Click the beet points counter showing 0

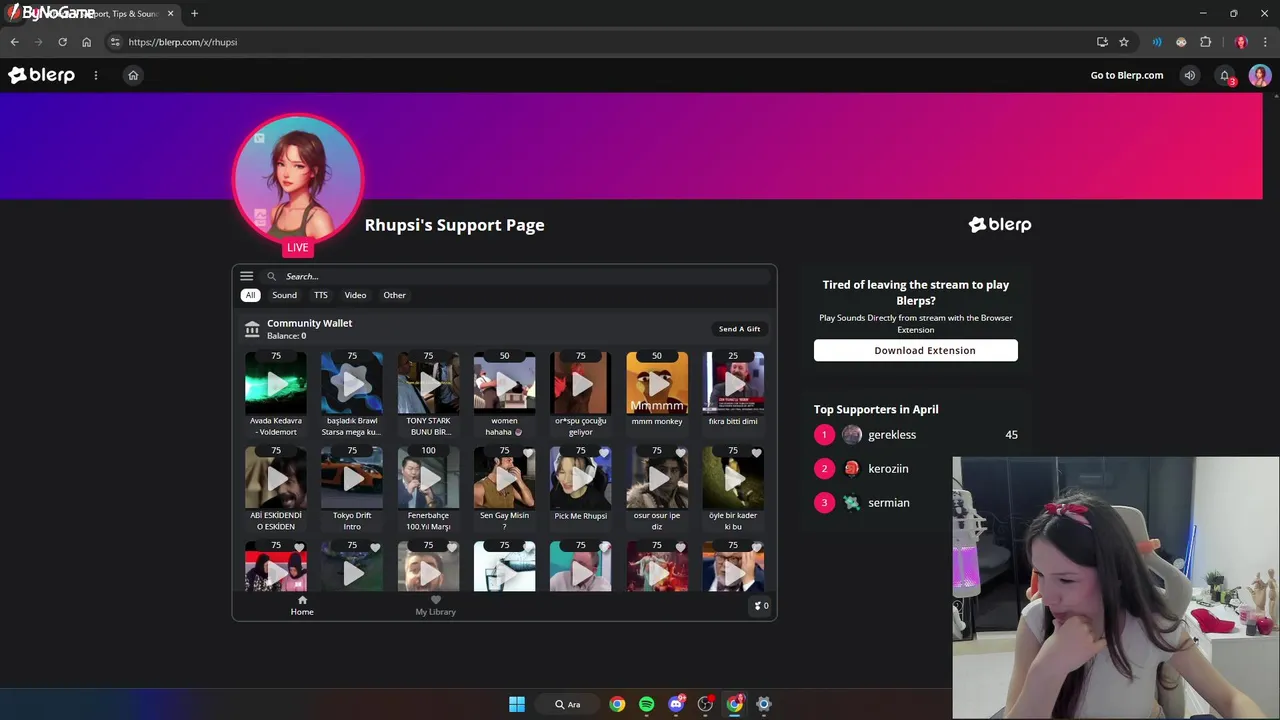(761, 606)
